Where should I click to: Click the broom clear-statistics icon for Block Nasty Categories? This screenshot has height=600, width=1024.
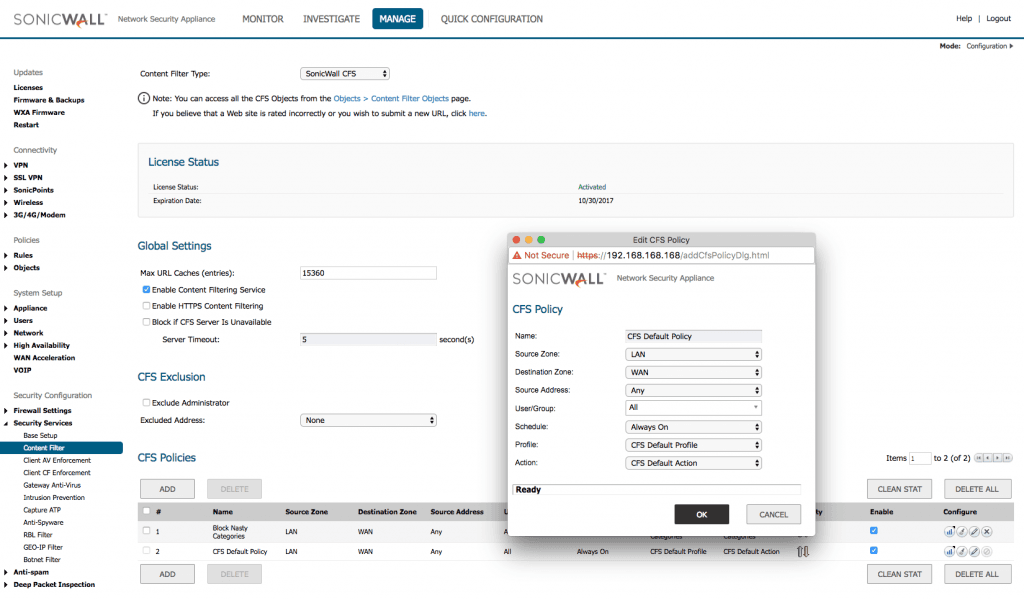(x=961, y=531)
